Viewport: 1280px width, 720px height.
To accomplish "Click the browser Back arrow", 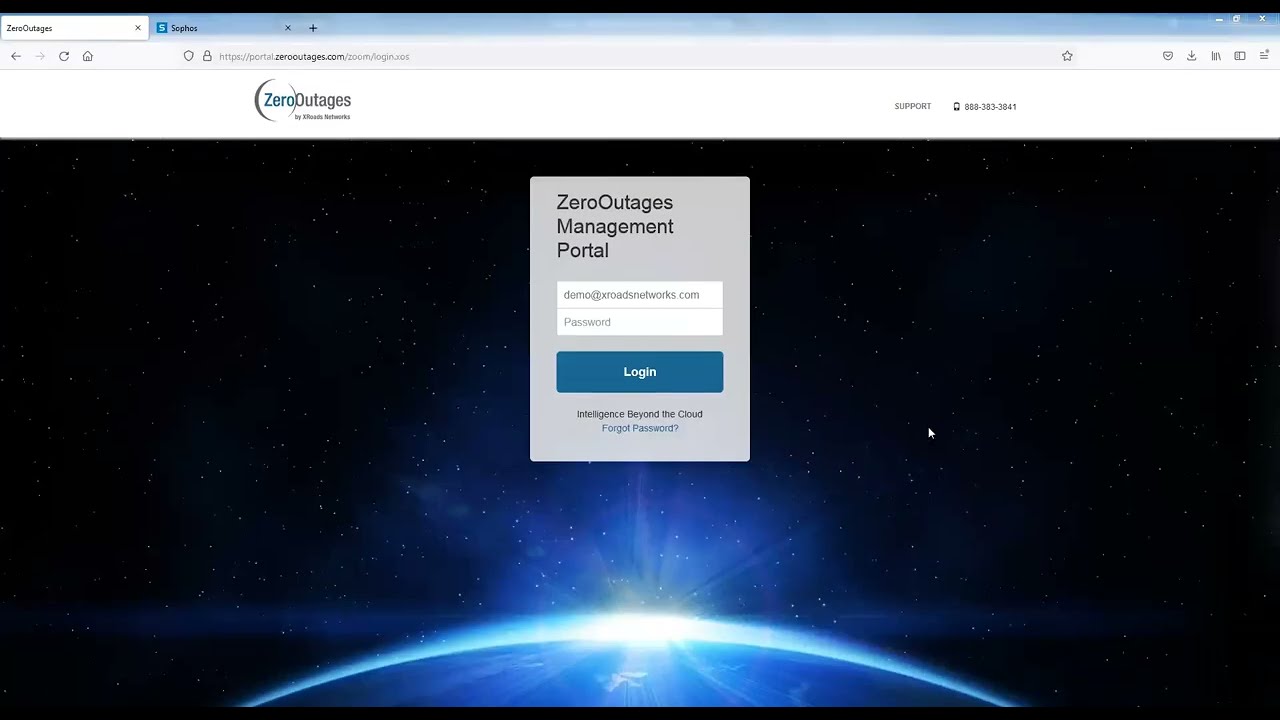I will (16, 56).
